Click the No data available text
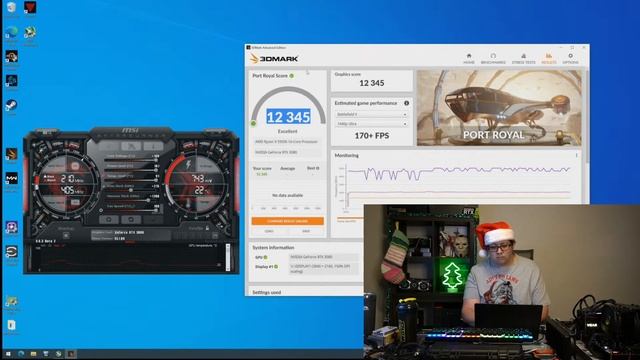640x360 pixels. (x=287, y=196)
